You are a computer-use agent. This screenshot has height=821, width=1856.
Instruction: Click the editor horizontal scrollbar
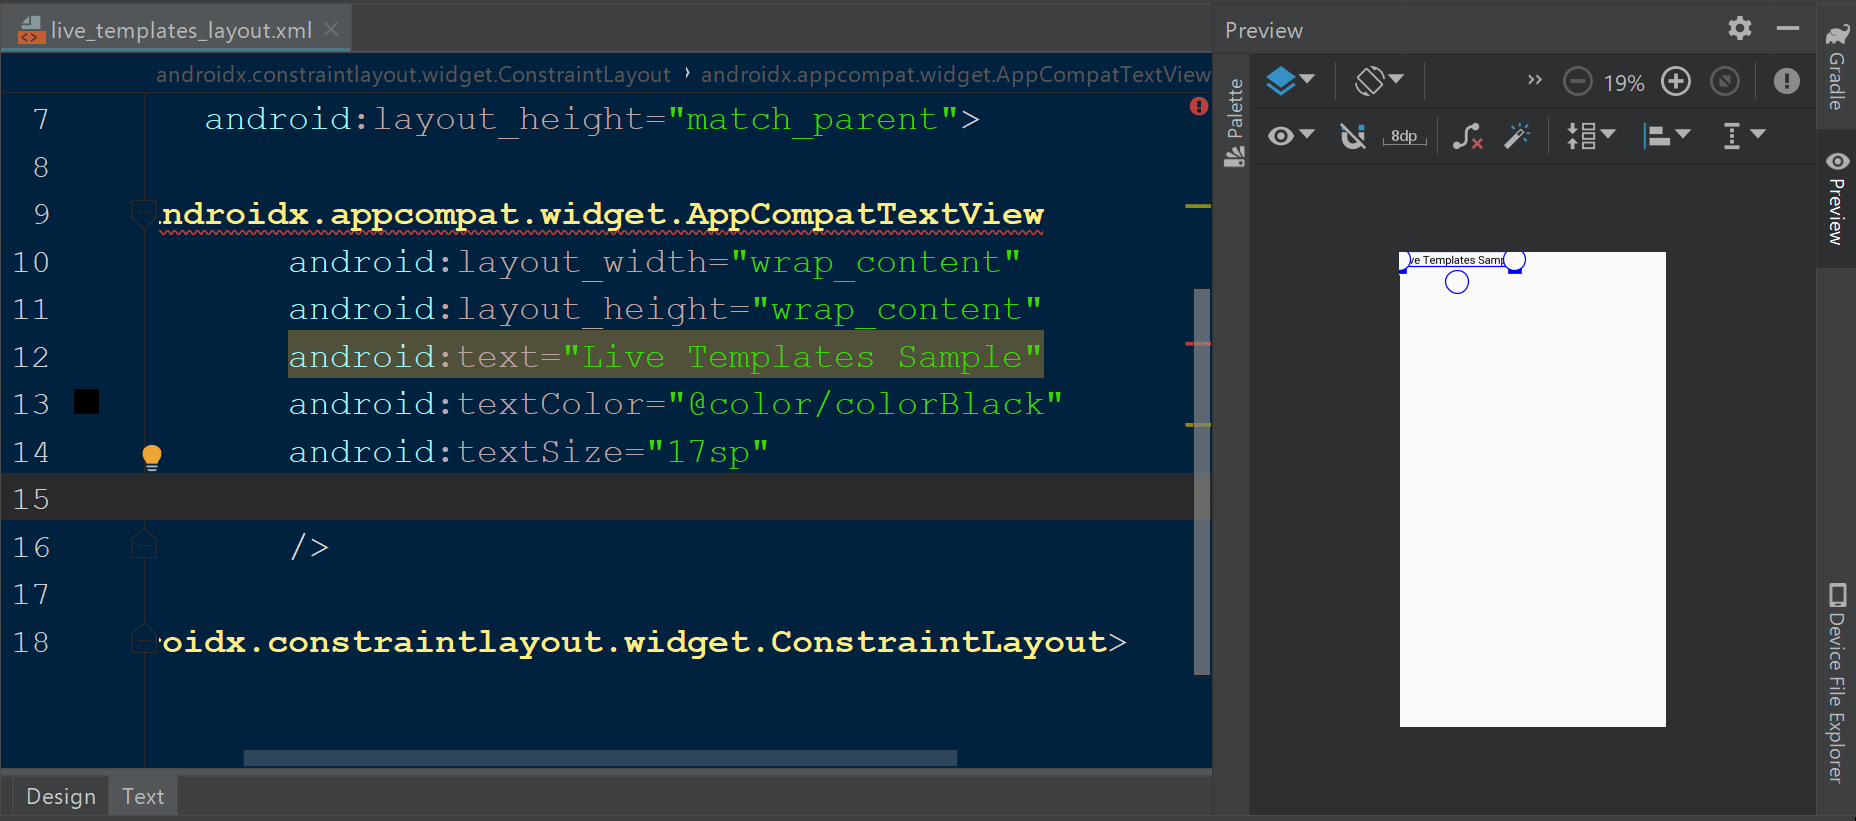(x=600, y=758)
